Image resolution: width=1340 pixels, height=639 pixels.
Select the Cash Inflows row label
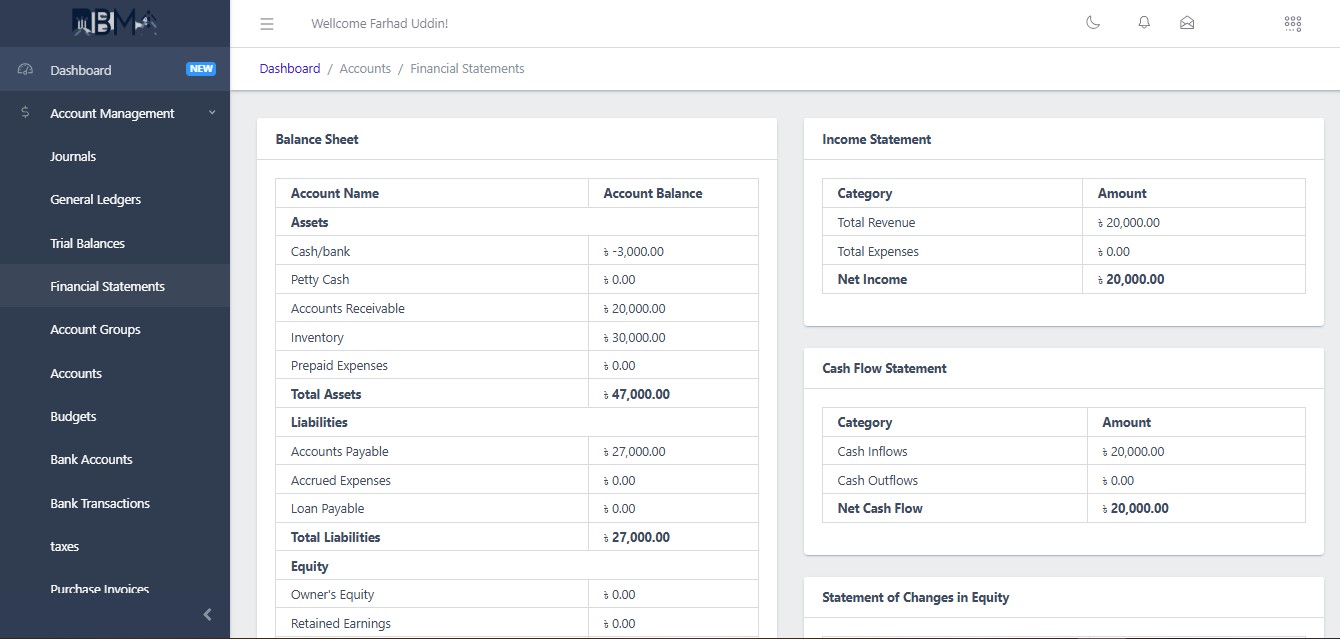pos(872,451)
